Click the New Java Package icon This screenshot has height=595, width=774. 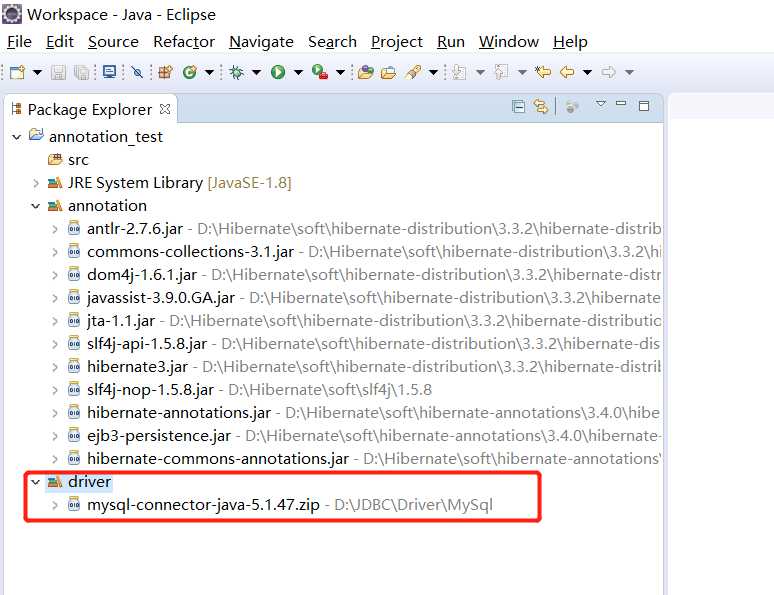pyautogui.click(x=165, y=72)
